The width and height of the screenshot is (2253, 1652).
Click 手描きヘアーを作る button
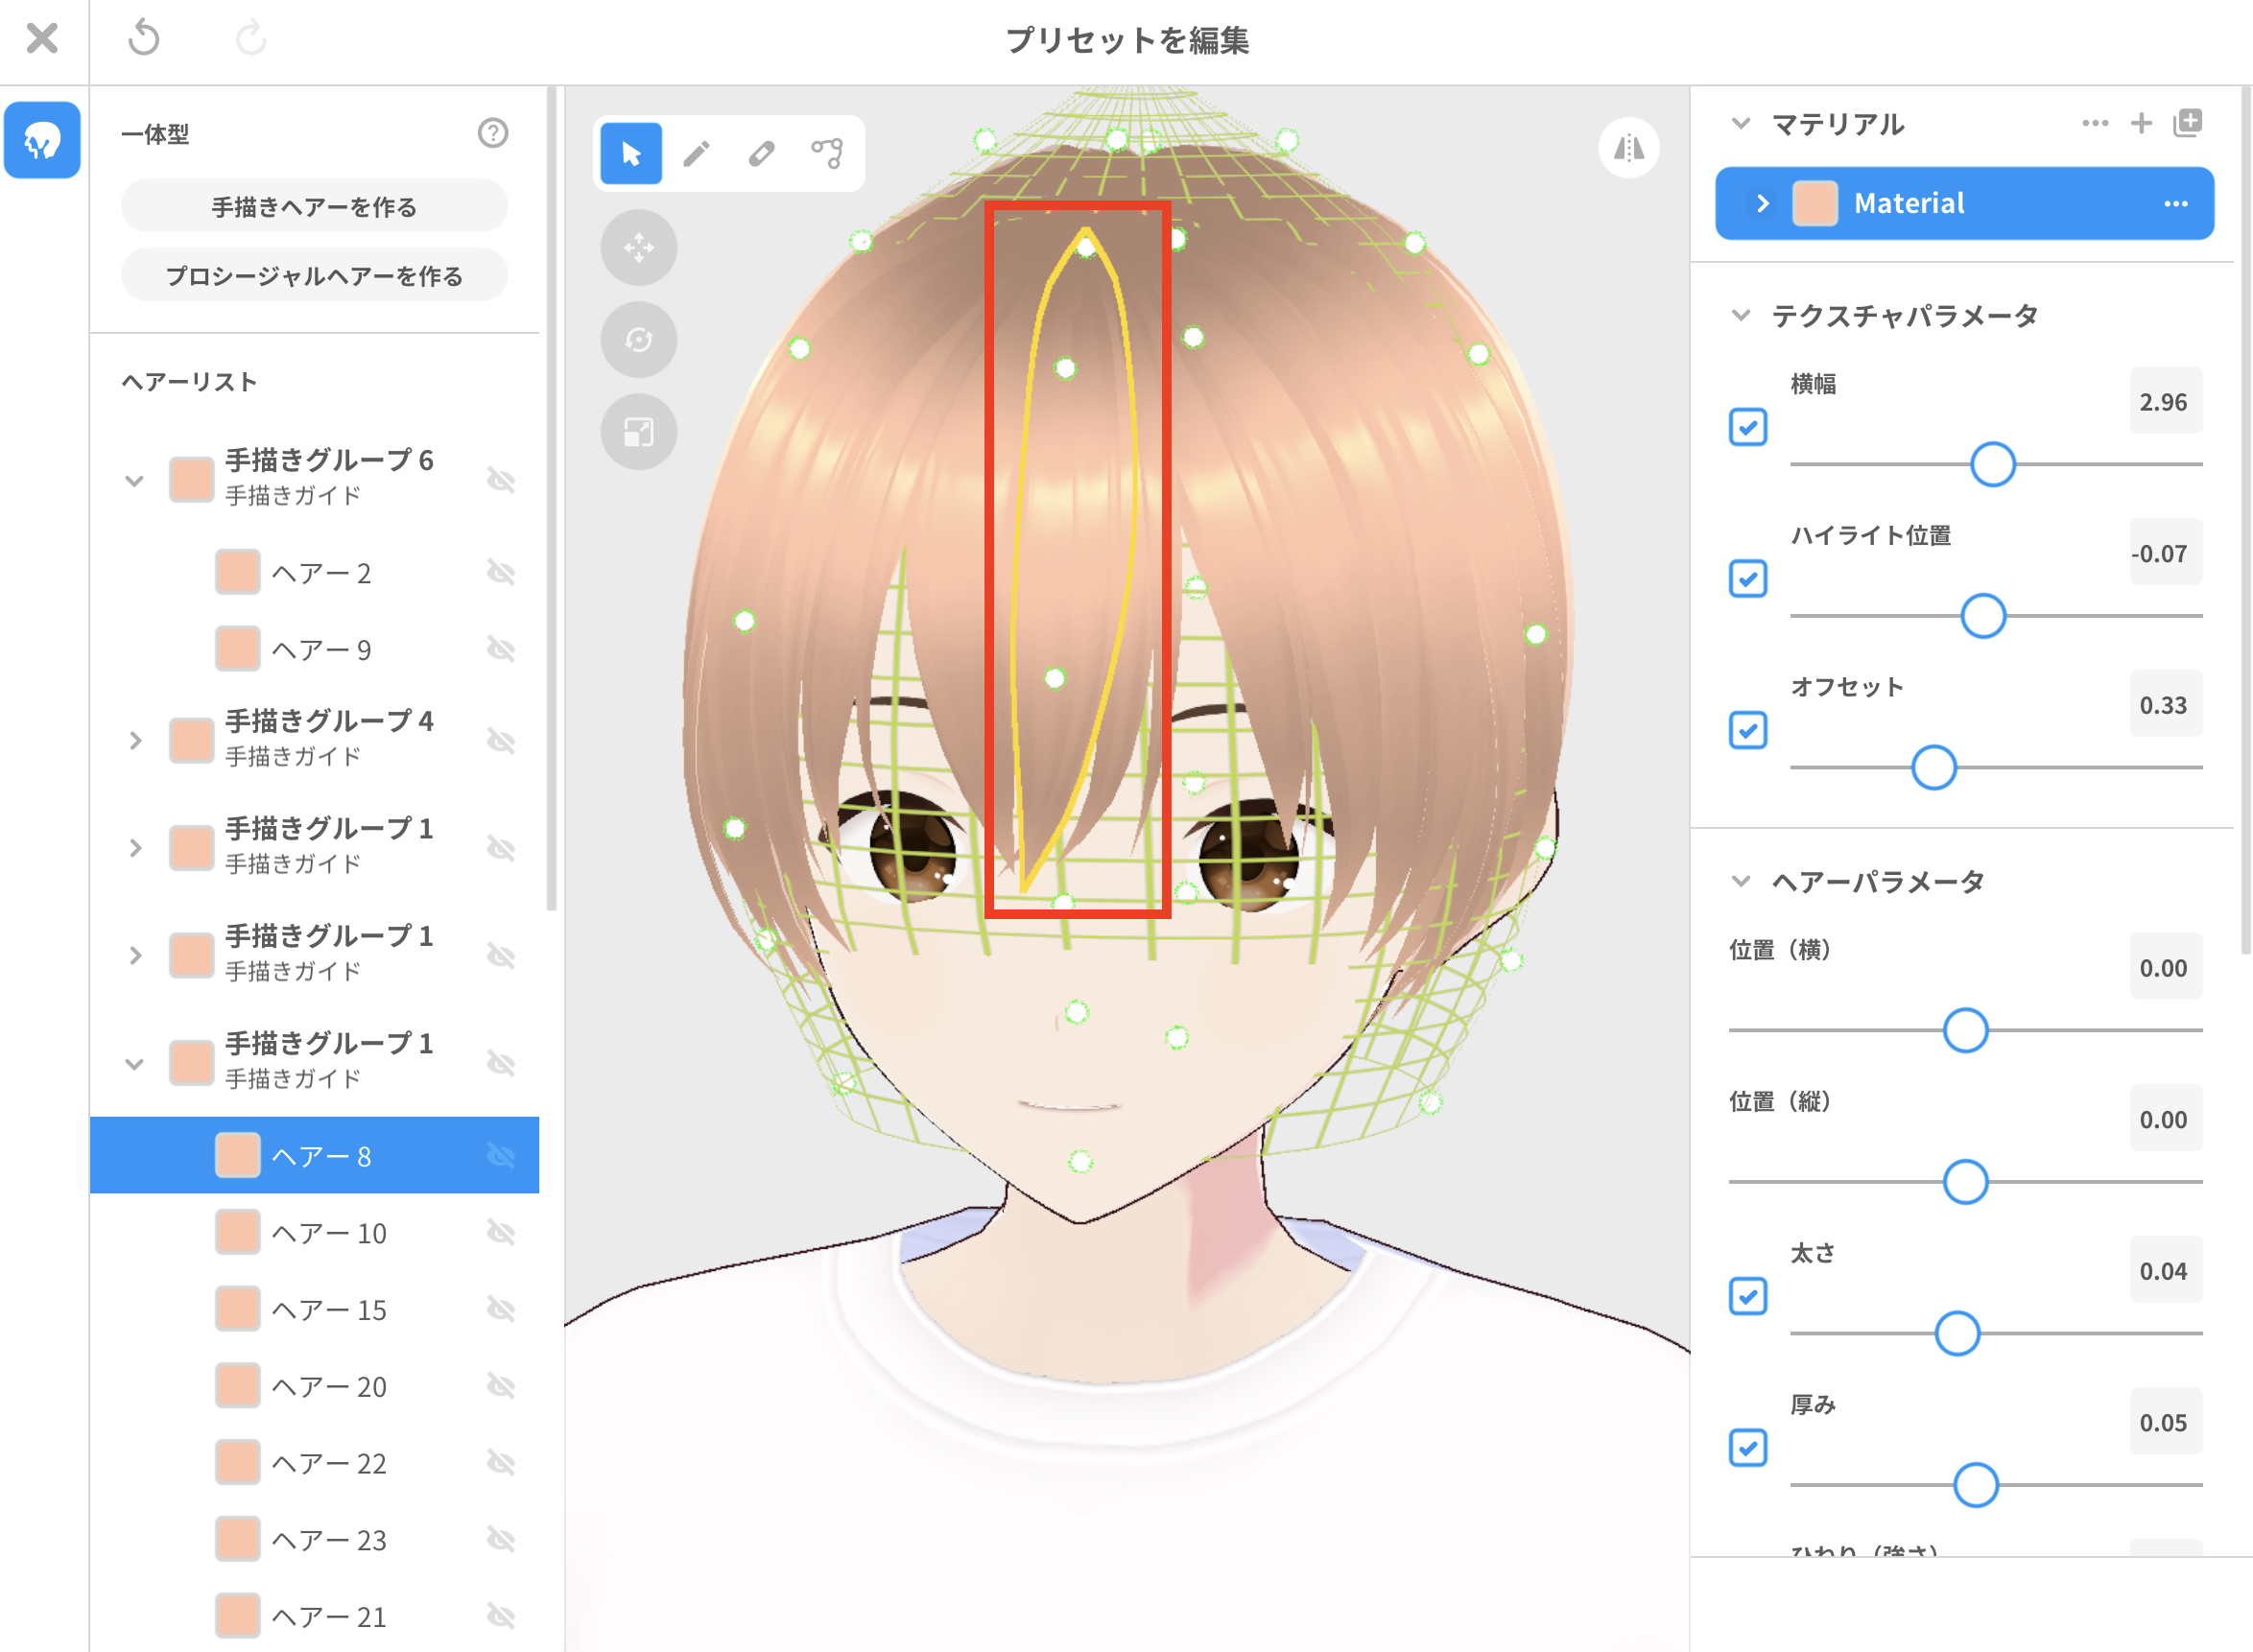pos(314,207)
